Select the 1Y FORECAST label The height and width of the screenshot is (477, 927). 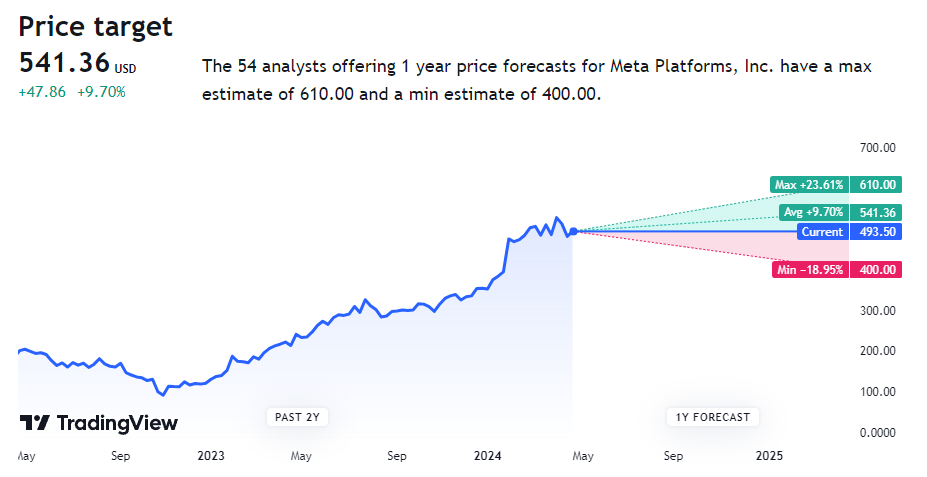click(x=710, y=417)
